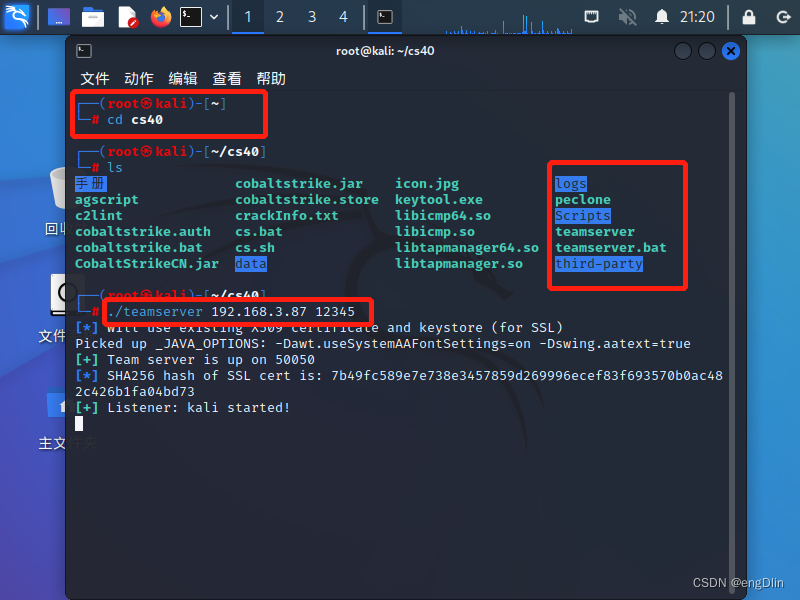The width and height of the screenshot is (800, 600).
Task: Click the agscript file name
Action: tap(107, 199)
